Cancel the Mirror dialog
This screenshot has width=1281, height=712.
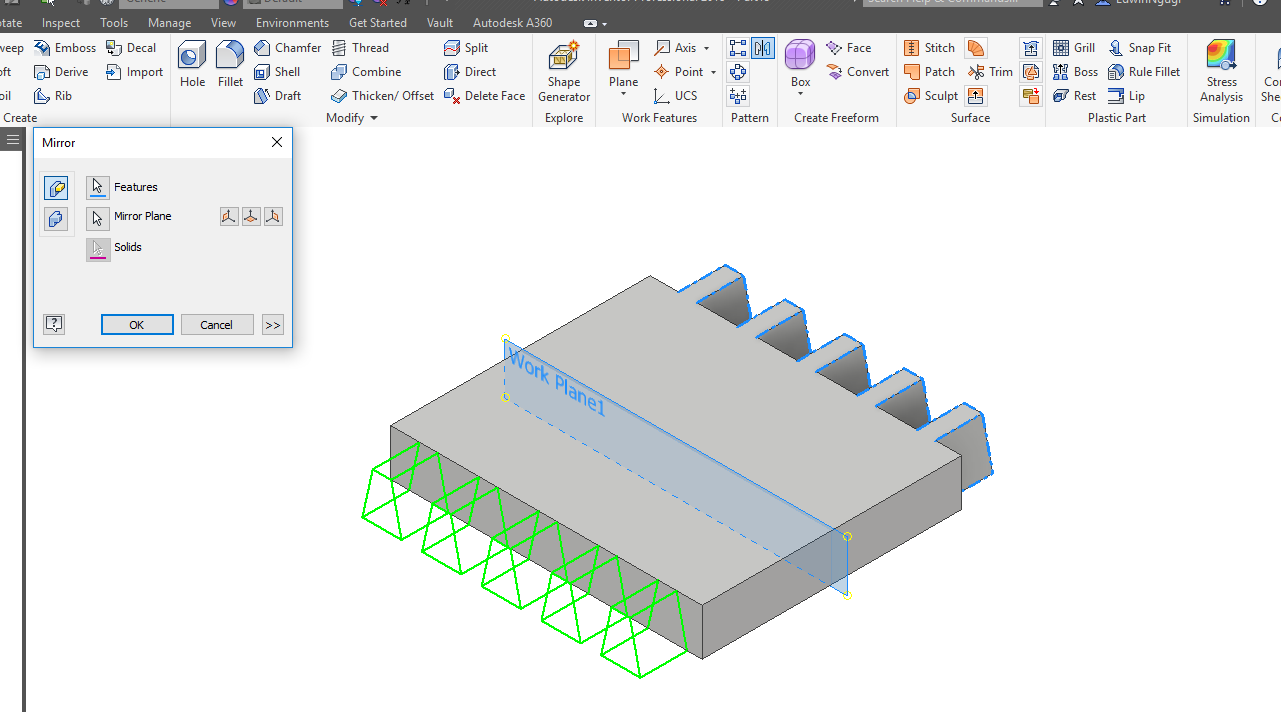[217, 325]
